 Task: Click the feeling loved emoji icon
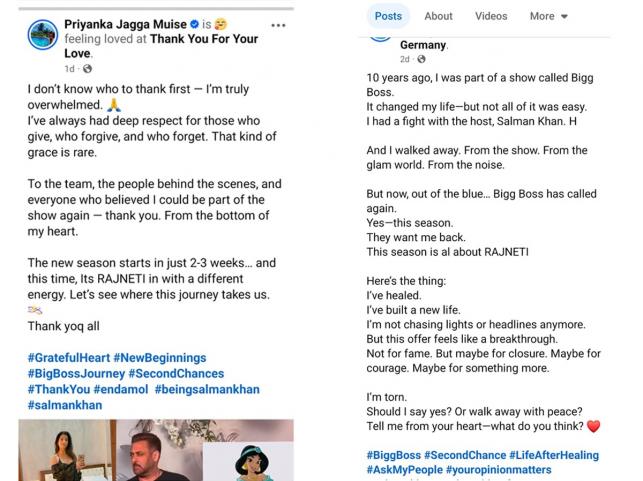(x=221, y=23)
